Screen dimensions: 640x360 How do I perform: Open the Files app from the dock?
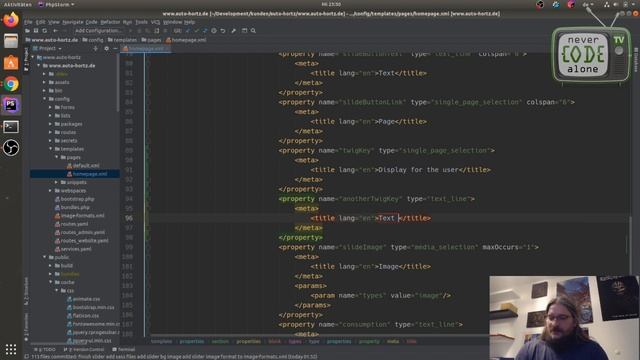(x=11, y=41)
